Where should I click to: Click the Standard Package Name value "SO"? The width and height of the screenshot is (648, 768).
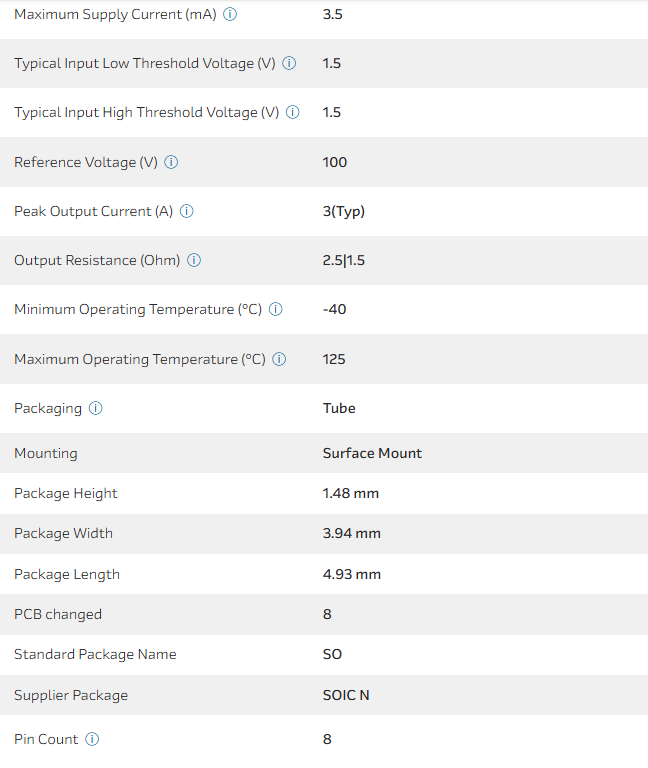click(x=332, y=654)
